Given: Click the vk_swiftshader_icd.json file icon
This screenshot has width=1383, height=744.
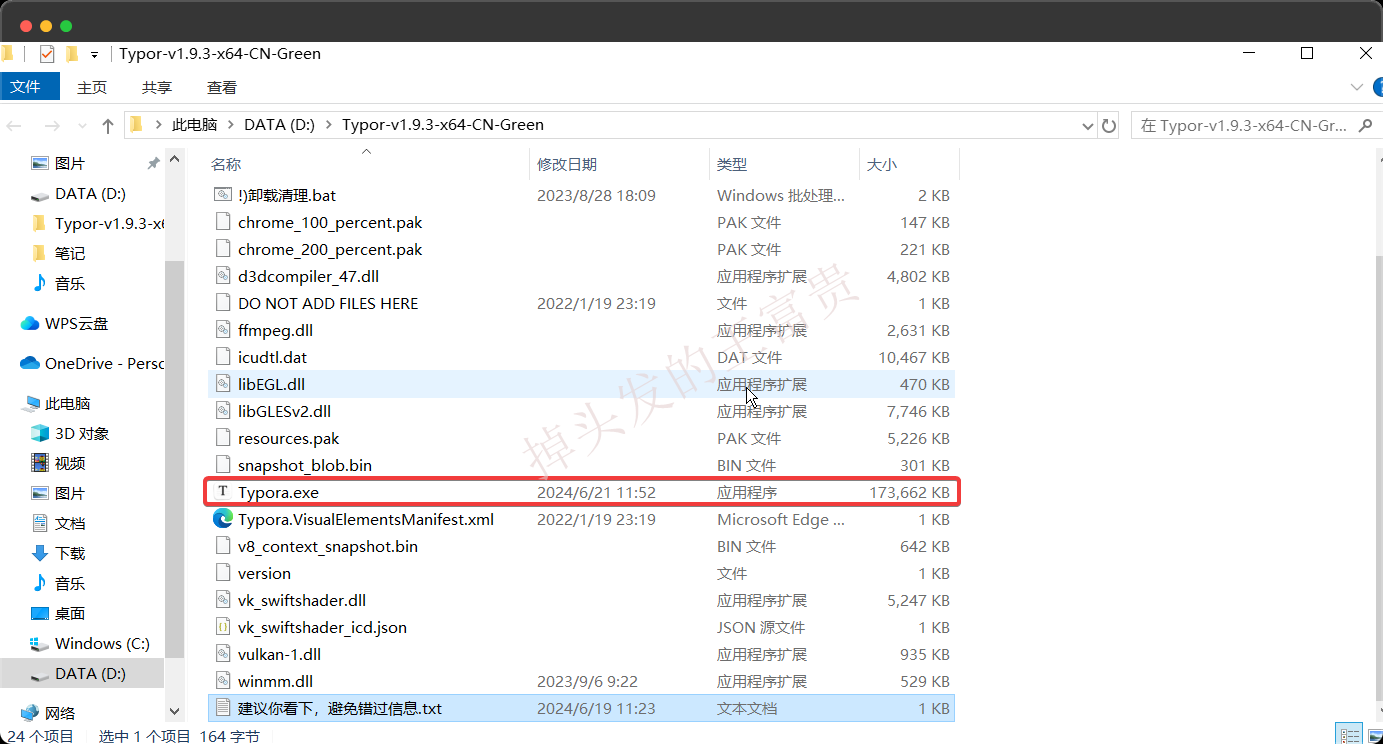Looking at the screenshot, I should pos(223,628).
